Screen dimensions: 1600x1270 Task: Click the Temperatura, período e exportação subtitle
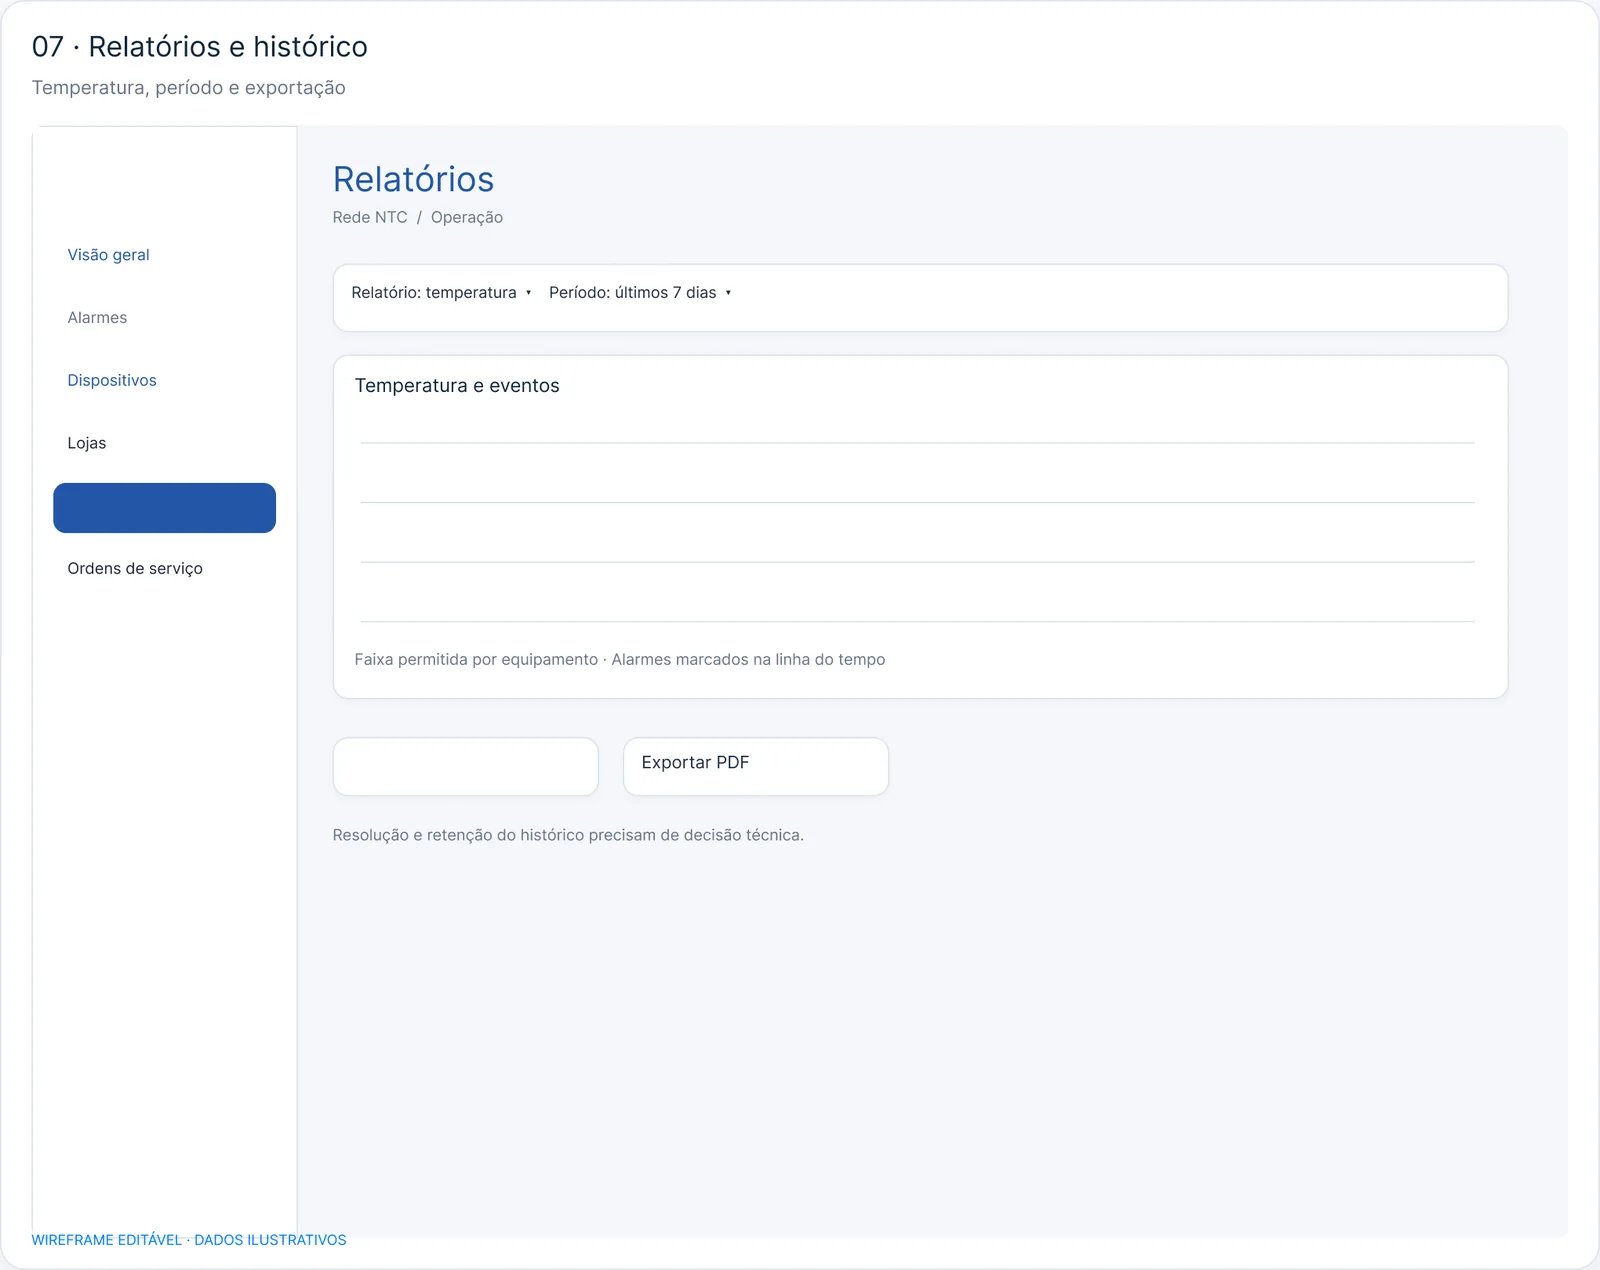189,88
